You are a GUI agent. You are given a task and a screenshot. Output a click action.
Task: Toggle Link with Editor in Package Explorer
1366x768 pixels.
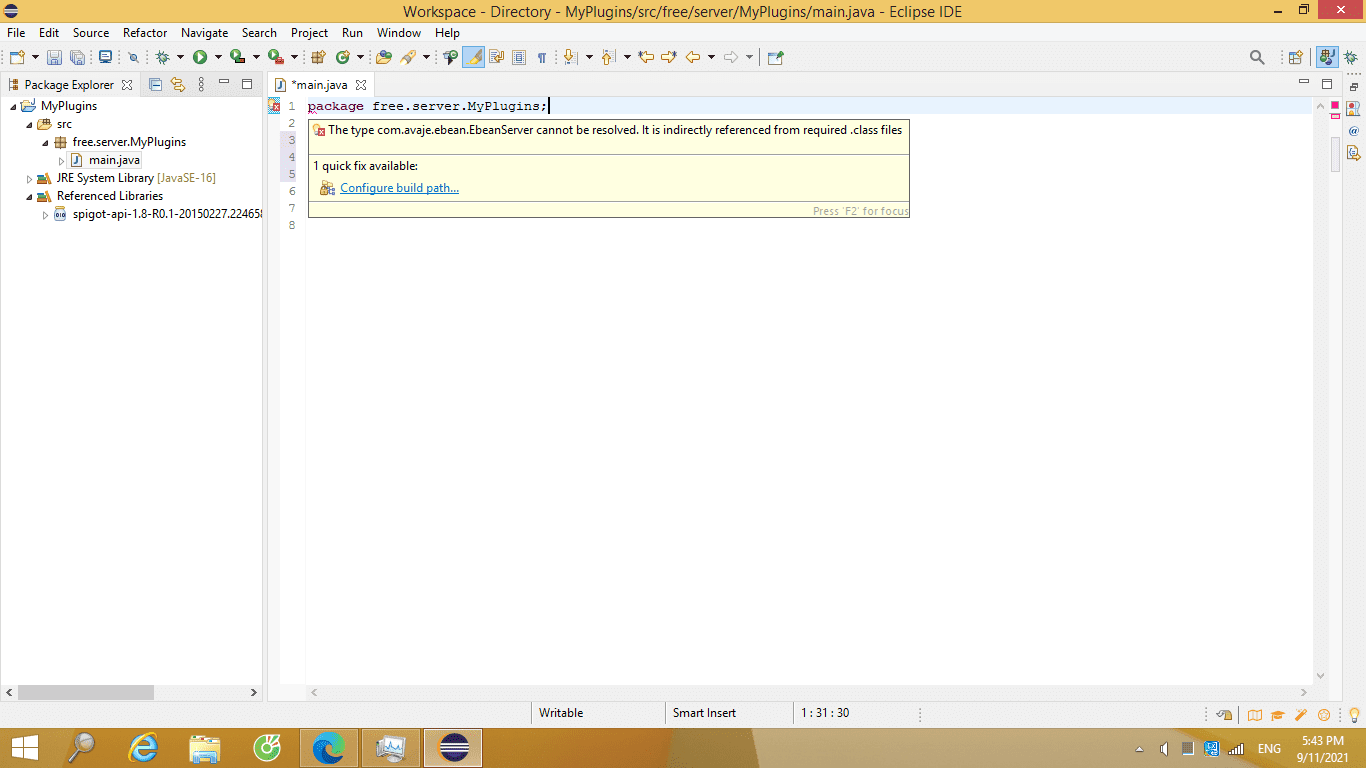(178, 85)
